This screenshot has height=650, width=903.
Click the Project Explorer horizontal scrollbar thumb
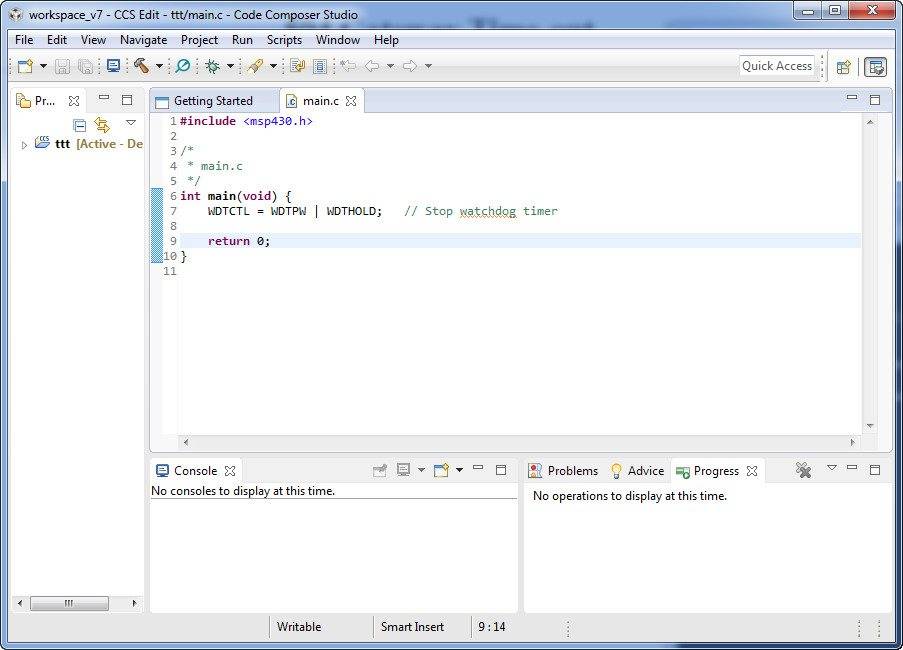69,603
